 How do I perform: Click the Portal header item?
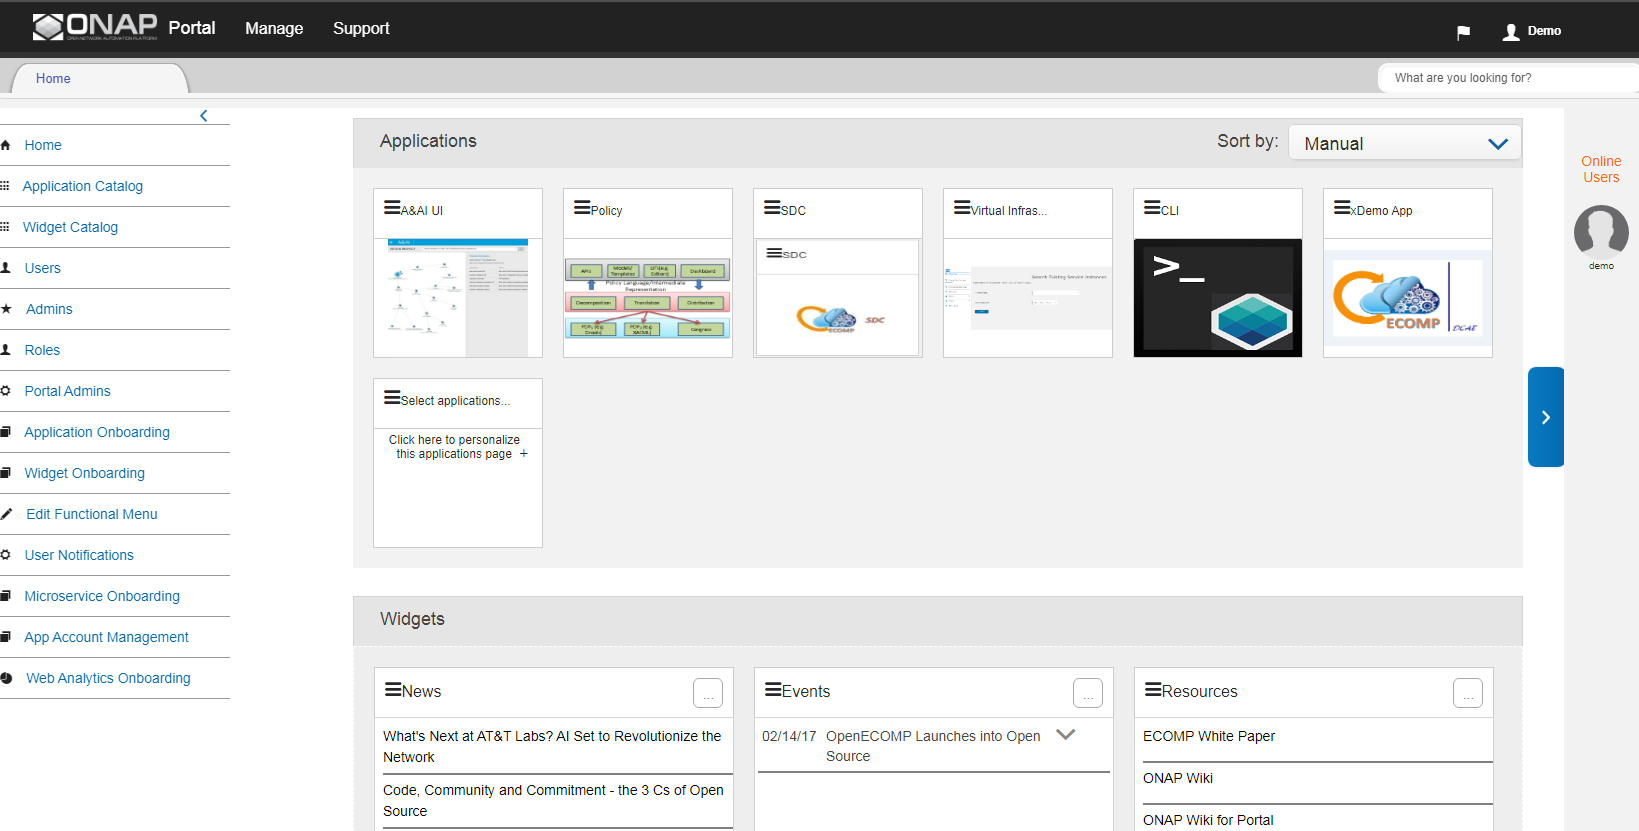pyautogui.click(x=192, y=28)
